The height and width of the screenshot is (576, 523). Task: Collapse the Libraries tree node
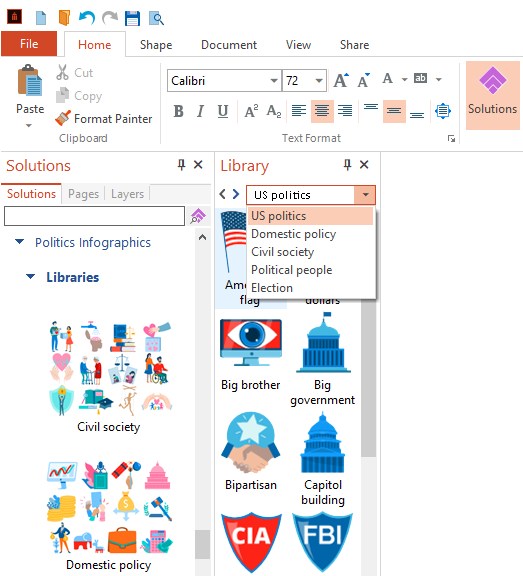[30, 276]
